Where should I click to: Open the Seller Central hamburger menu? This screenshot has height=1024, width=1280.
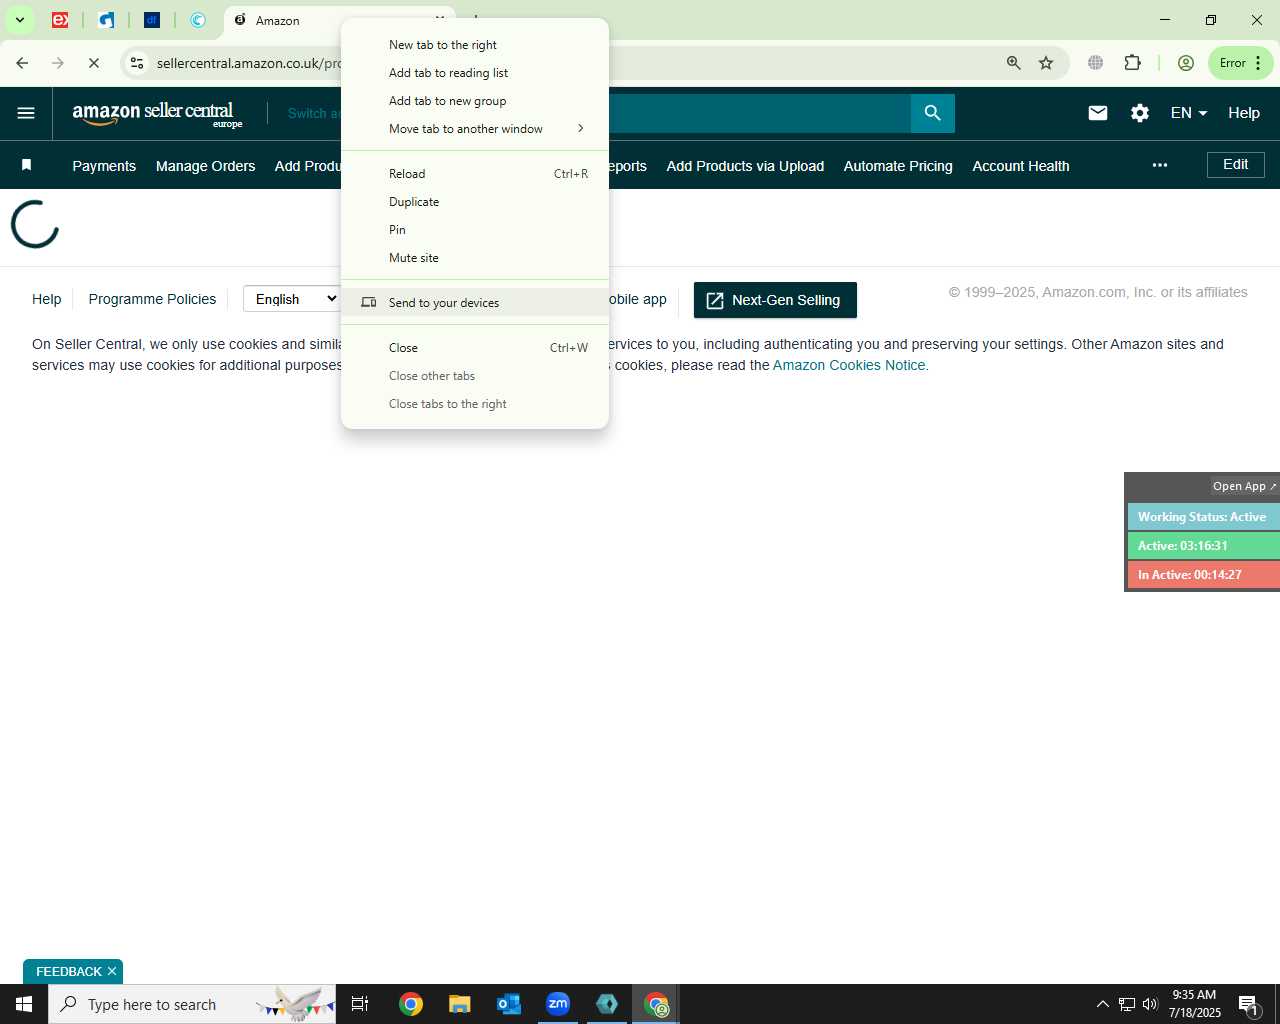(x=26, y=113)
